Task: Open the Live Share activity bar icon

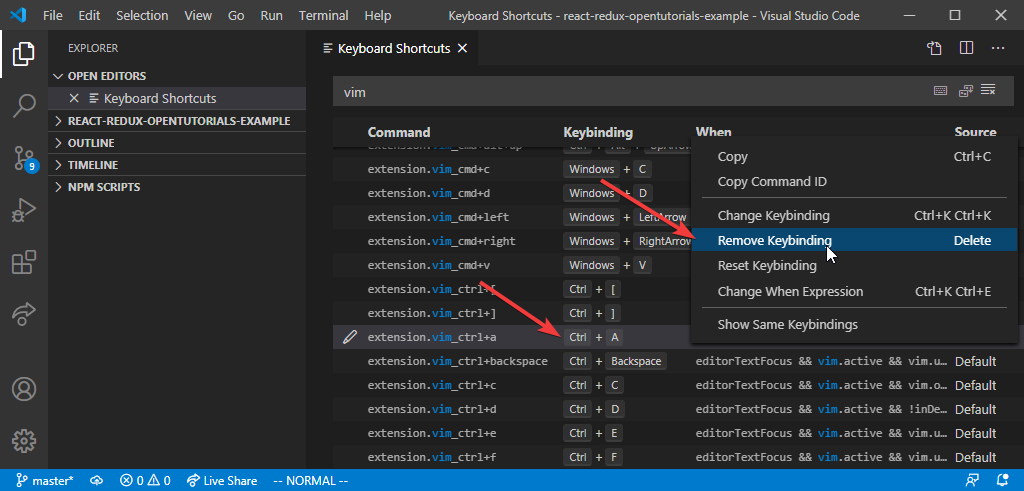Action: tap(24, 315)
